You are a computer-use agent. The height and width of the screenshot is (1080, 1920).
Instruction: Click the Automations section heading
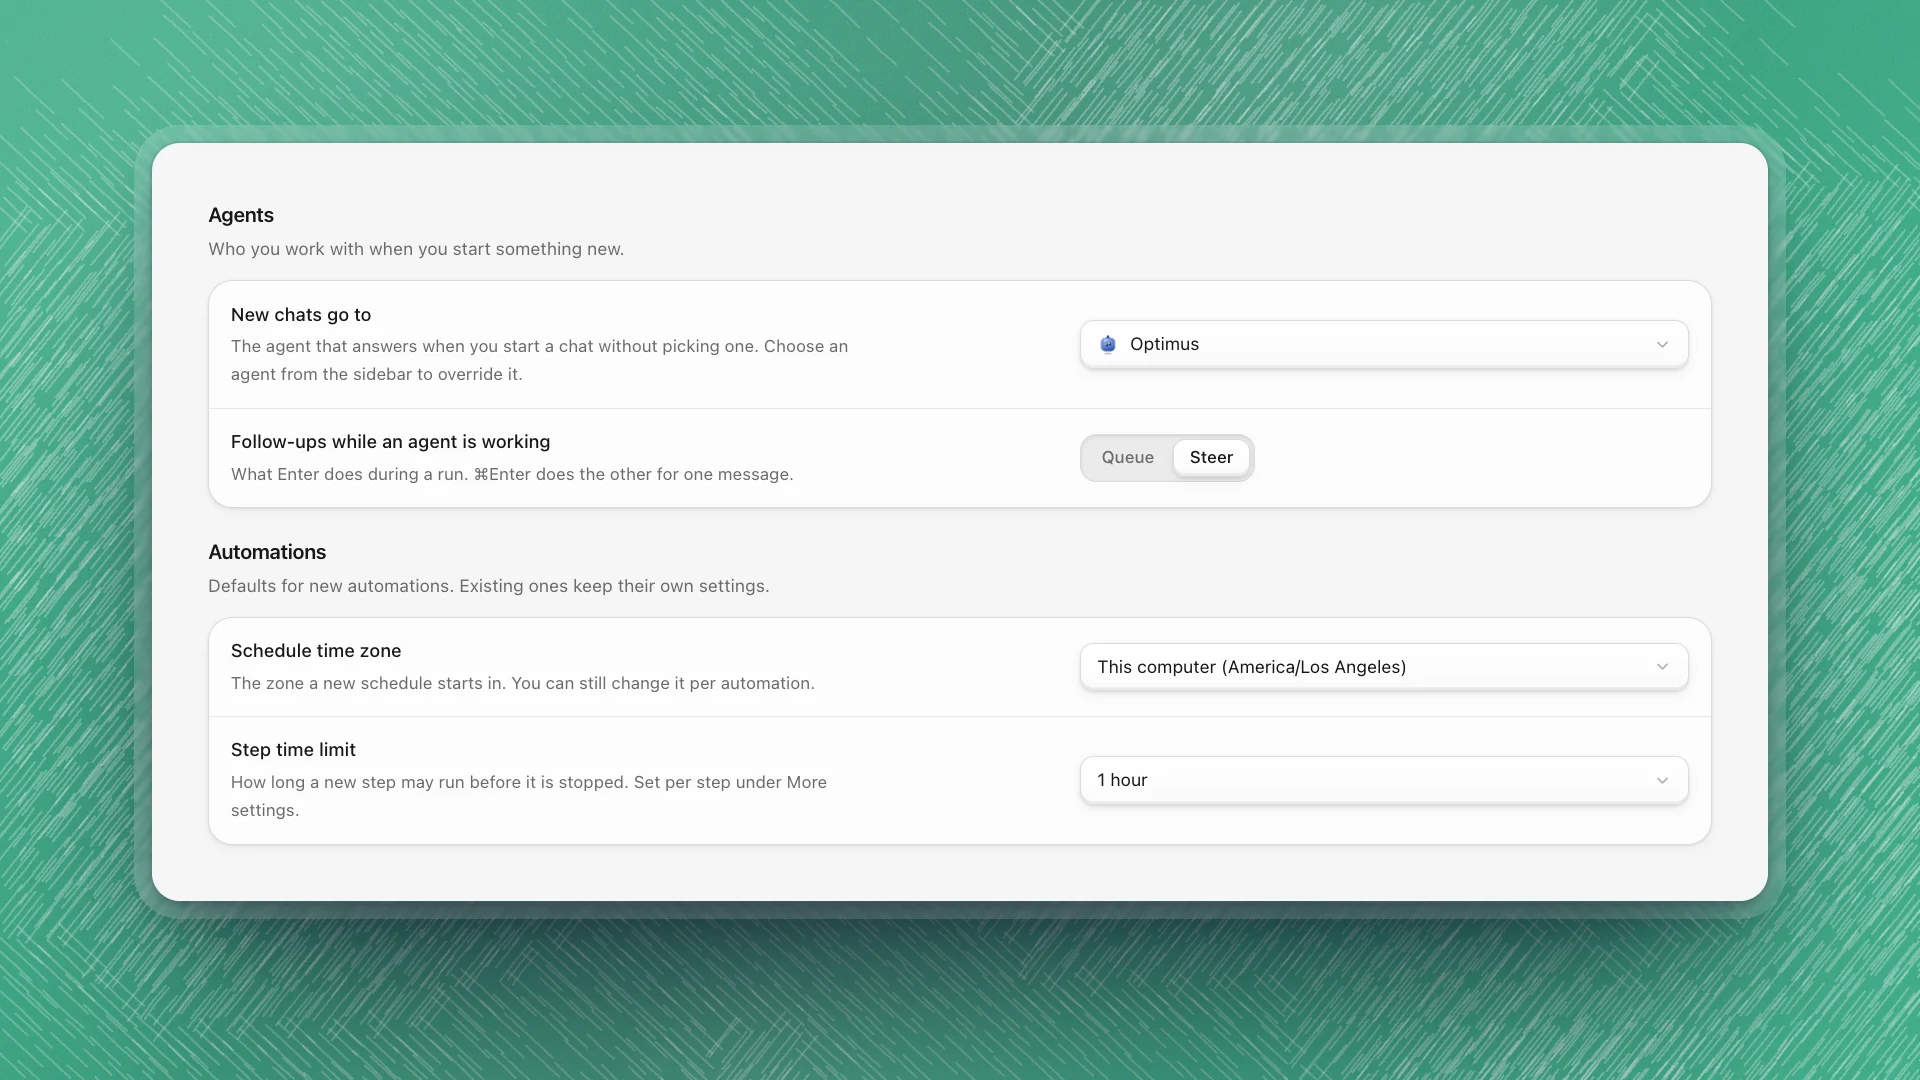pyautogui.click(x=267, y=552)
